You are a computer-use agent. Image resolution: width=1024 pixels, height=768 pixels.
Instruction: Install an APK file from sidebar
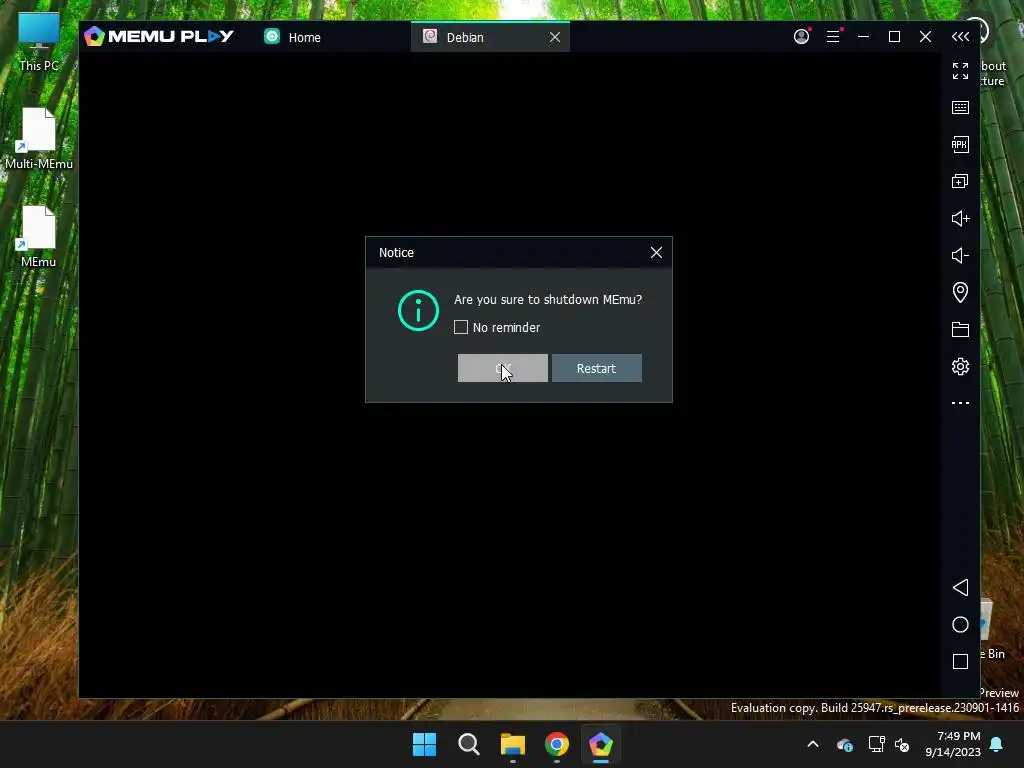(x=960, y=144)
